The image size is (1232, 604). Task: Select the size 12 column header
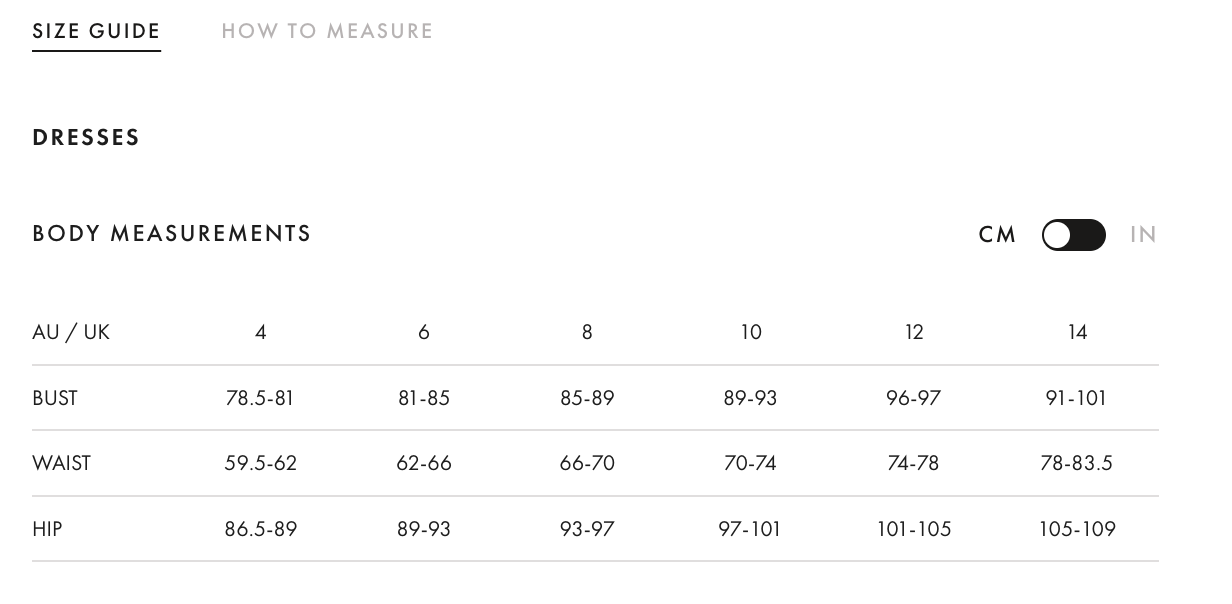pyautogui.click(x=914, y=332)
